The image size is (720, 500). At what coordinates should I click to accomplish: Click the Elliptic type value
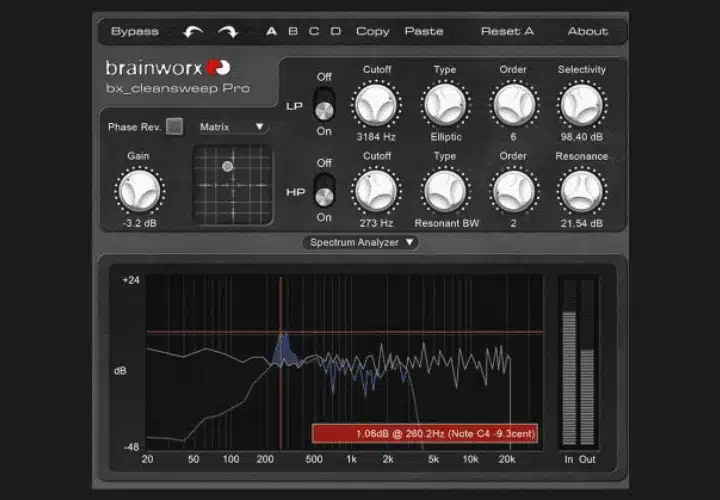coord(446,137)
